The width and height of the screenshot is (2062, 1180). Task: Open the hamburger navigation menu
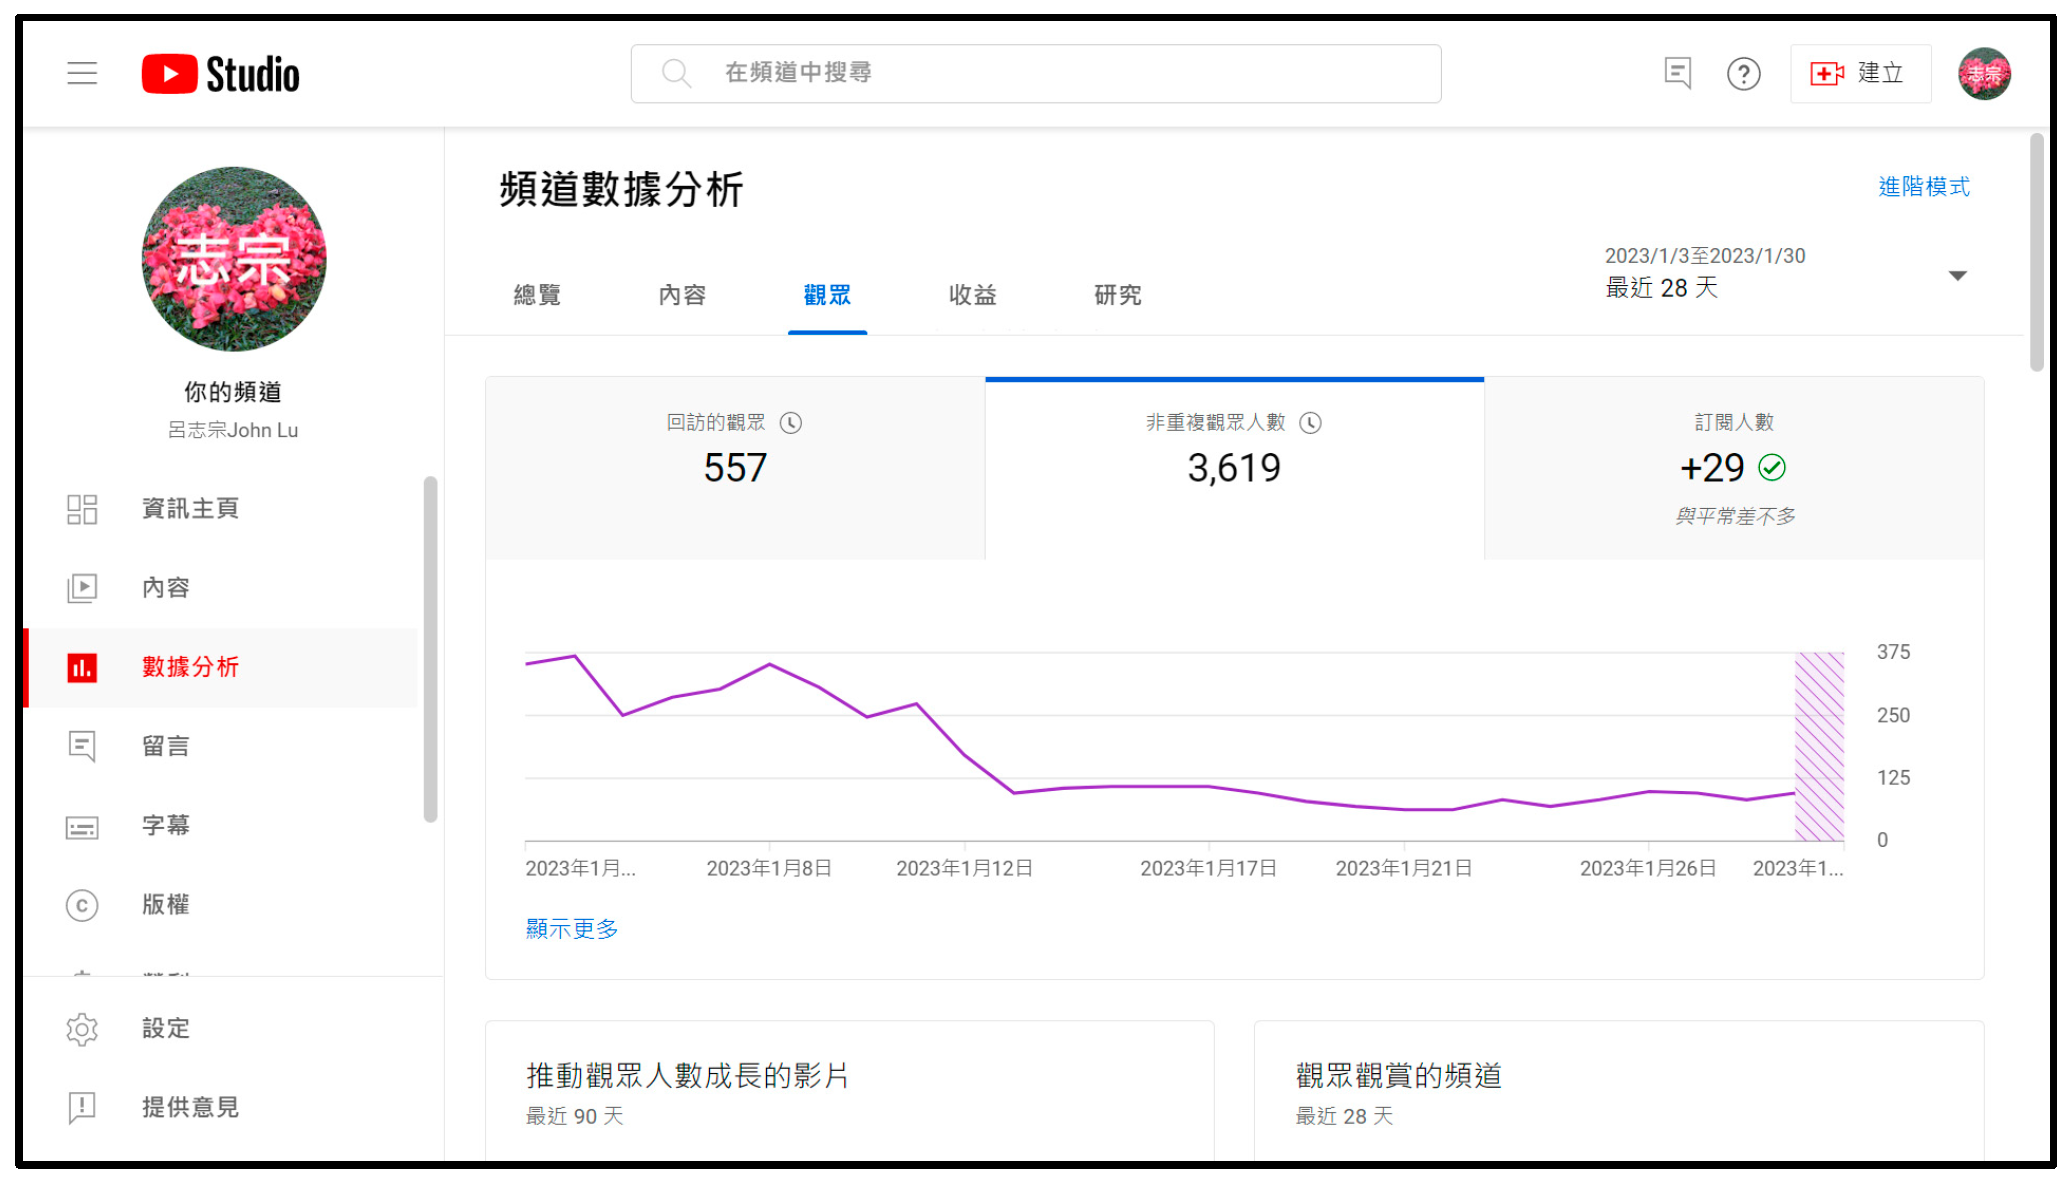coord(82,73)
